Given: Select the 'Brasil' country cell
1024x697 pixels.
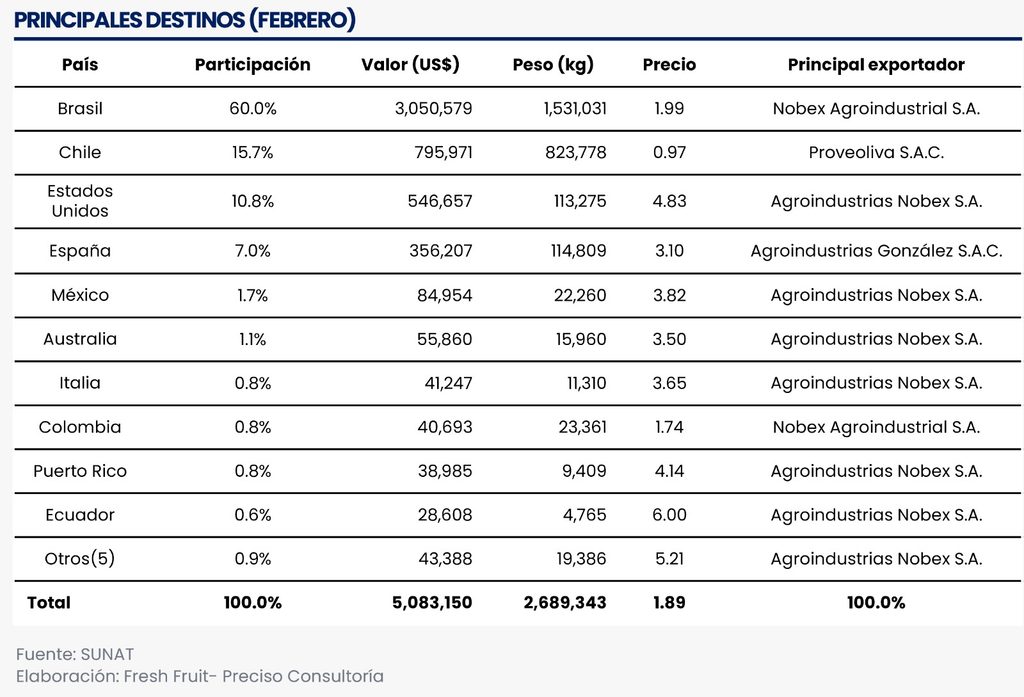Looking at the screenshot, I should pos(80,109).
